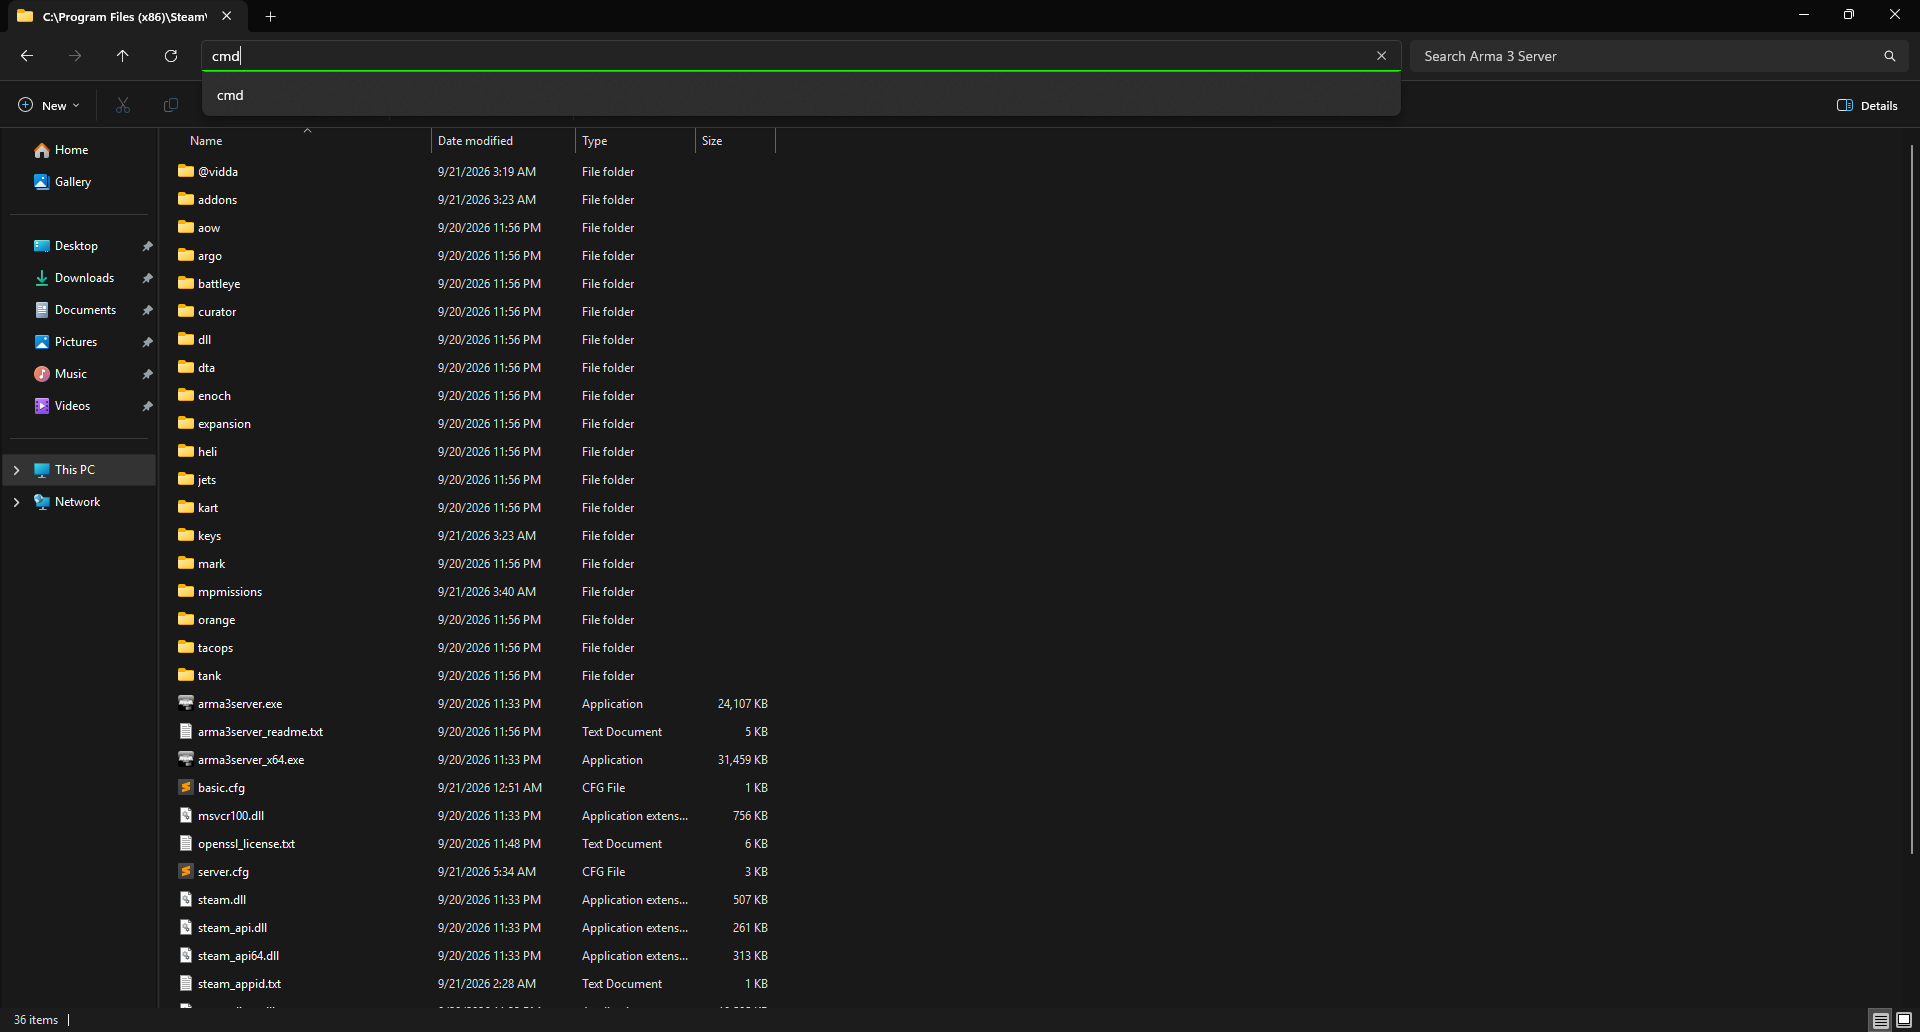Click the Cut toolbar icon
The image size is (1920, 1032).
click(x=123, y=105)
